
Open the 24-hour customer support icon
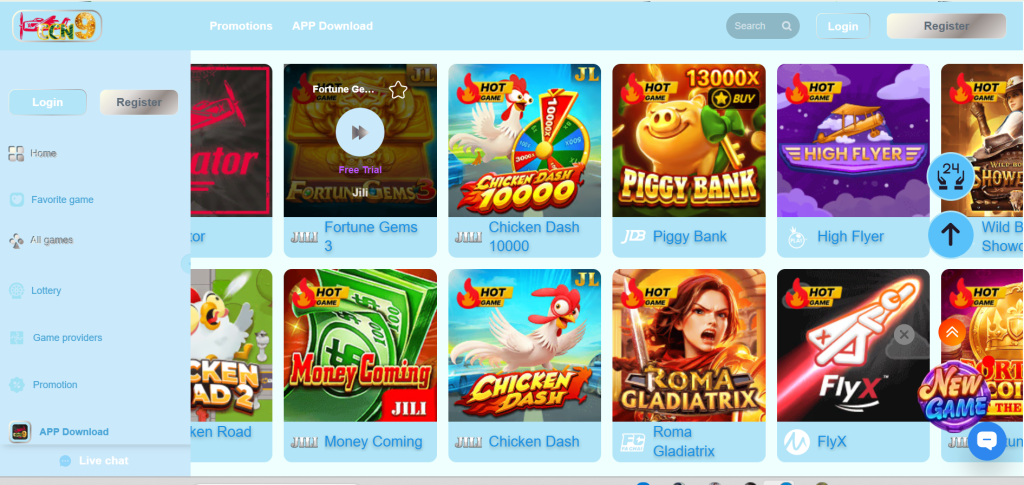point(950,176)
